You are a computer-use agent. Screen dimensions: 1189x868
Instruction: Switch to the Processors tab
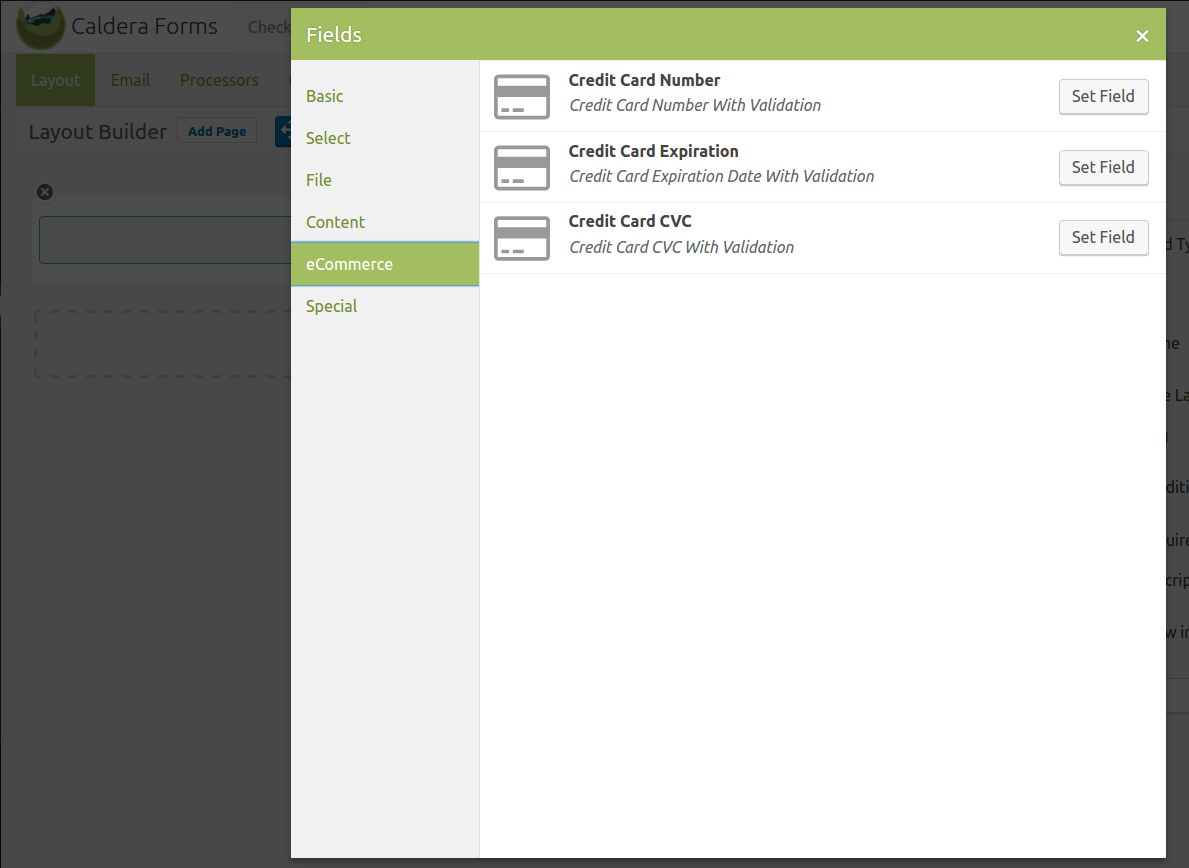click(219, 80)
